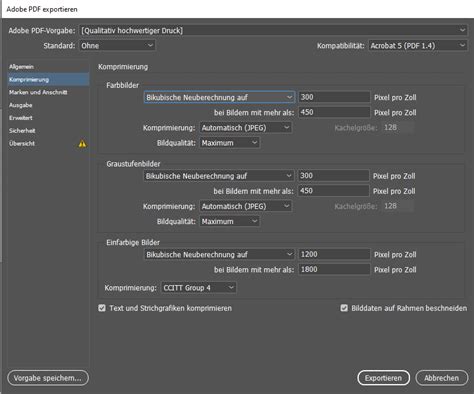Viewport: 474px width, 394px height.
Task: Toggle Text und Strichgrafiken komprimieren checkbox
Action: [102, 308]
